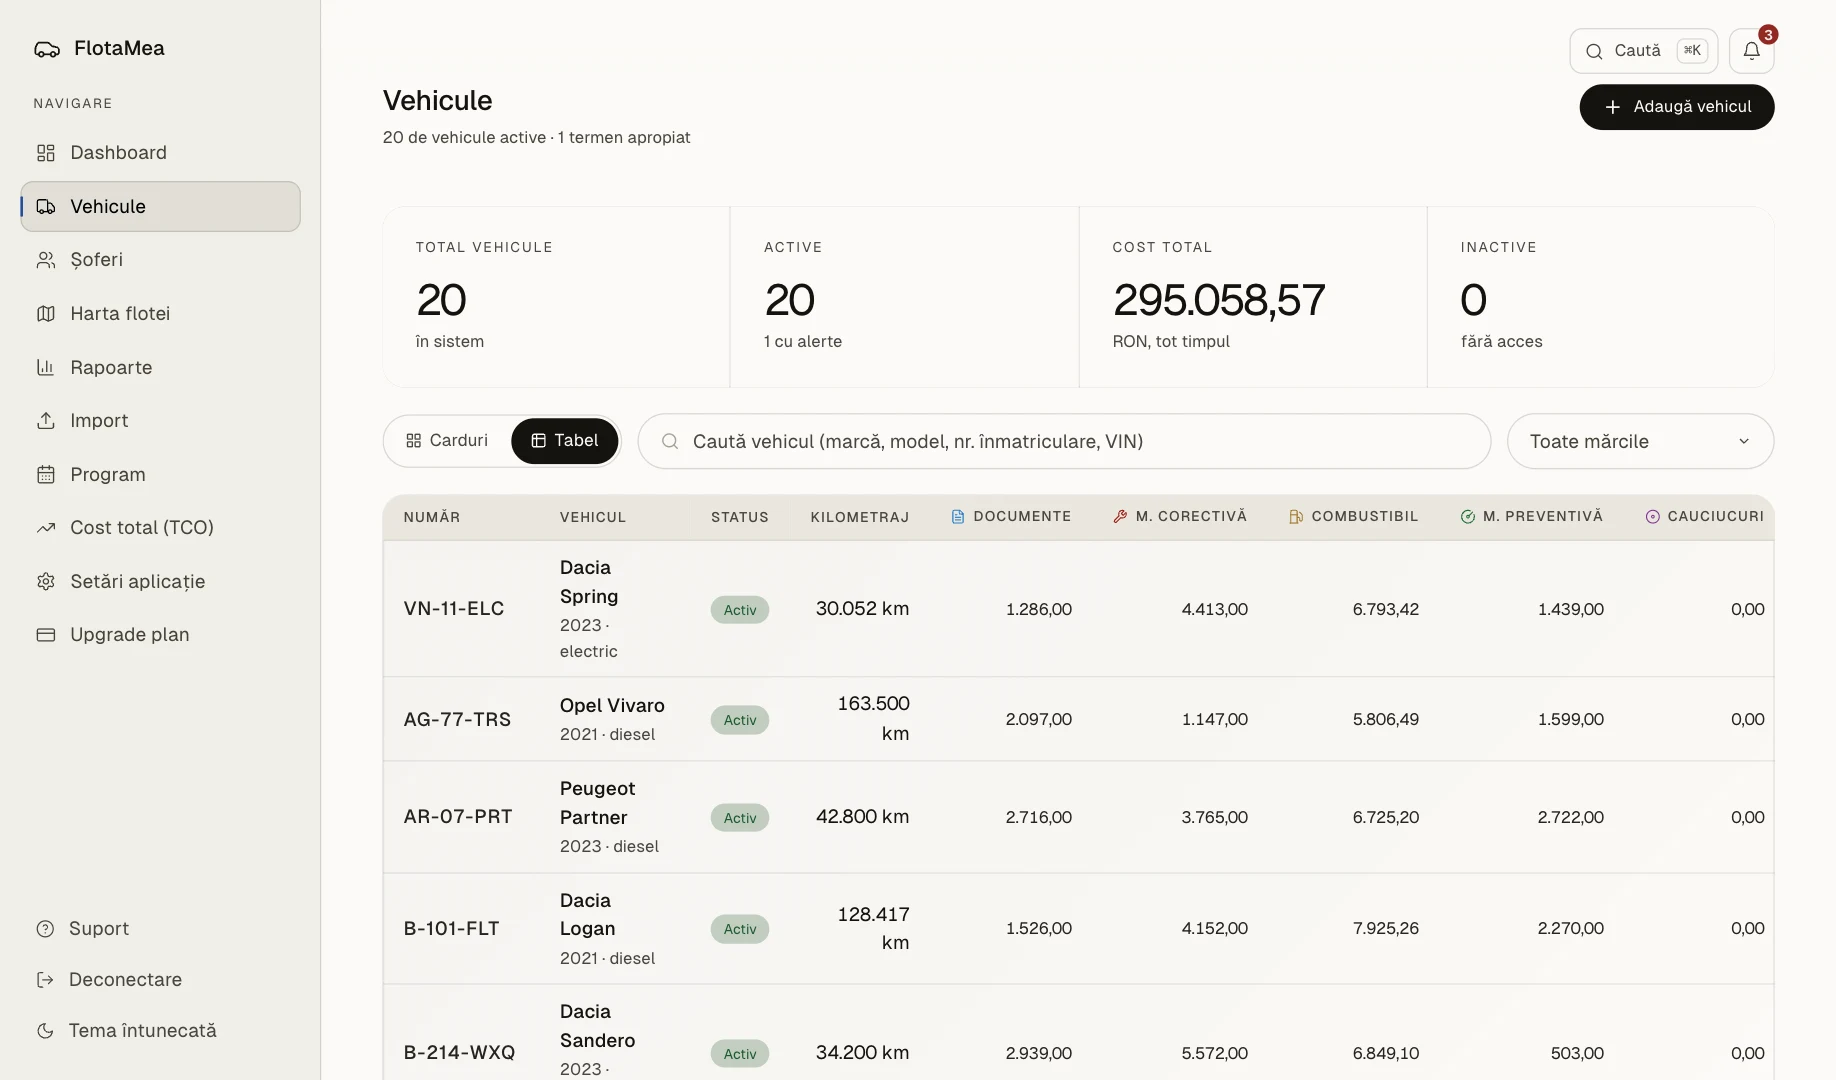This screenshot has width=1836, height=1080.
Task: Open the Caută global search button
Action: click(1643, 51)
